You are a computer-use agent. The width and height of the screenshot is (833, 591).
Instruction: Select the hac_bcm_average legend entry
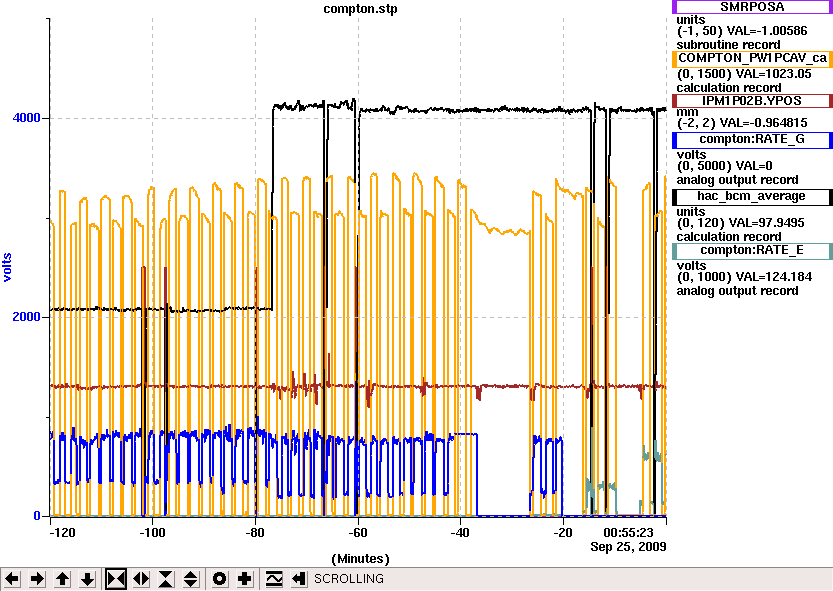coord(752,197)
